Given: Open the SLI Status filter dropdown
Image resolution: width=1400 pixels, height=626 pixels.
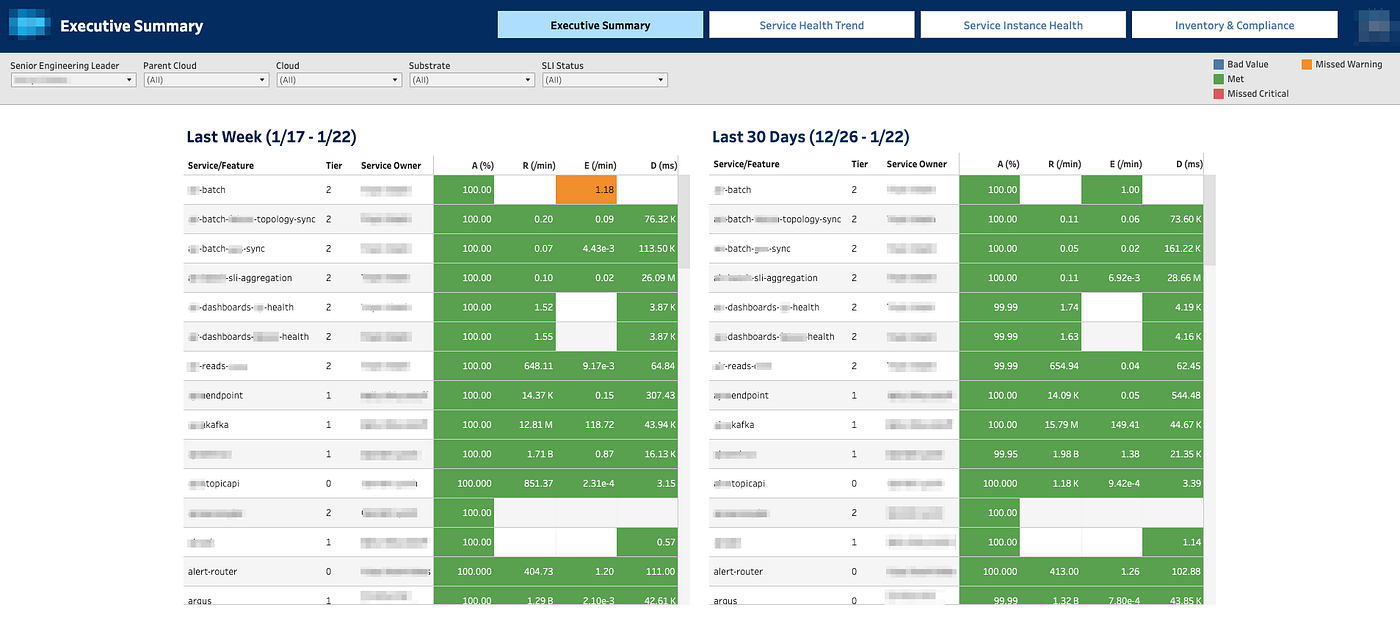Looking at the screenshot, I should pos(605,80).
